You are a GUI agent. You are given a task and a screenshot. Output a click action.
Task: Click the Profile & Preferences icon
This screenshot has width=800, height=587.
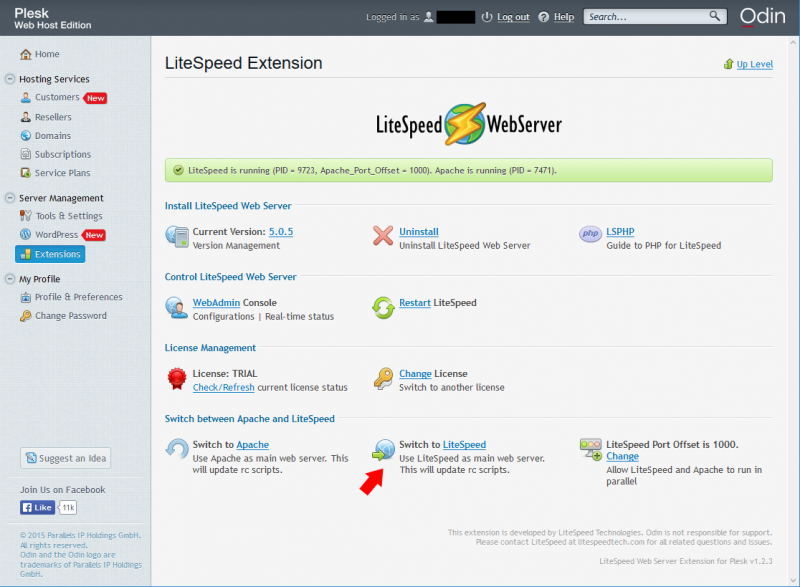click(x=26, y=297)
